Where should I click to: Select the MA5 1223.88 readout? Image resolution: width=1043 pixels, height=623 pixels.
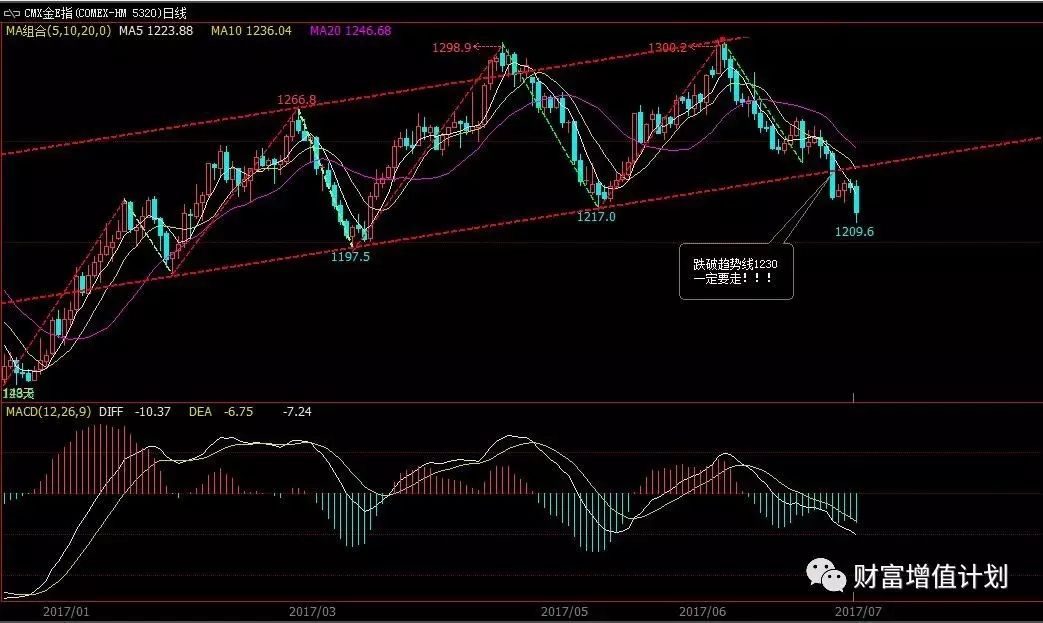click(x=156, y=31)
